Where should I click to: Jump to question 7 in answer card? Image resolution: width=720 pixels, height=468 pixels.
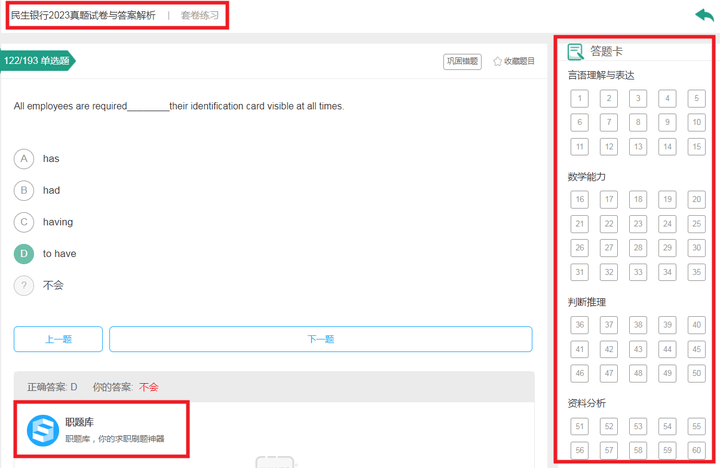point(609,123)
